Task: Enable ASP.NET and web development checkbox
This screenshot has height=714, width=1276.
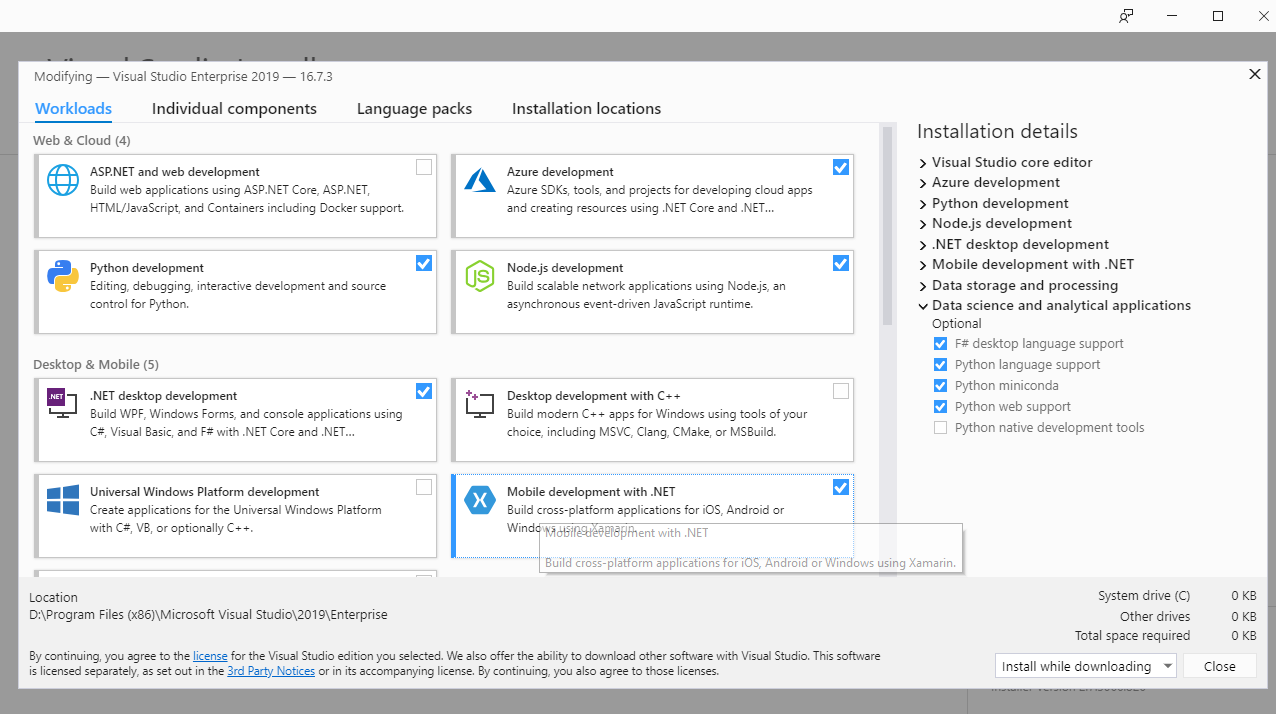Action: point(424,167)
